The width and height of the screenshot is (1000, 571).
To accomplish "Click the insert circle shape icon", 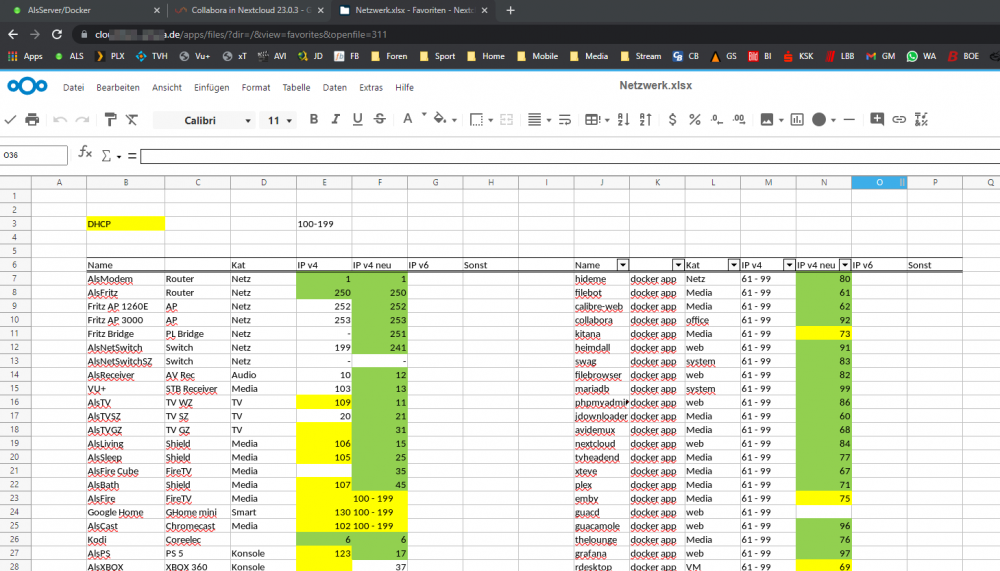I will click(x=819, y=119).
